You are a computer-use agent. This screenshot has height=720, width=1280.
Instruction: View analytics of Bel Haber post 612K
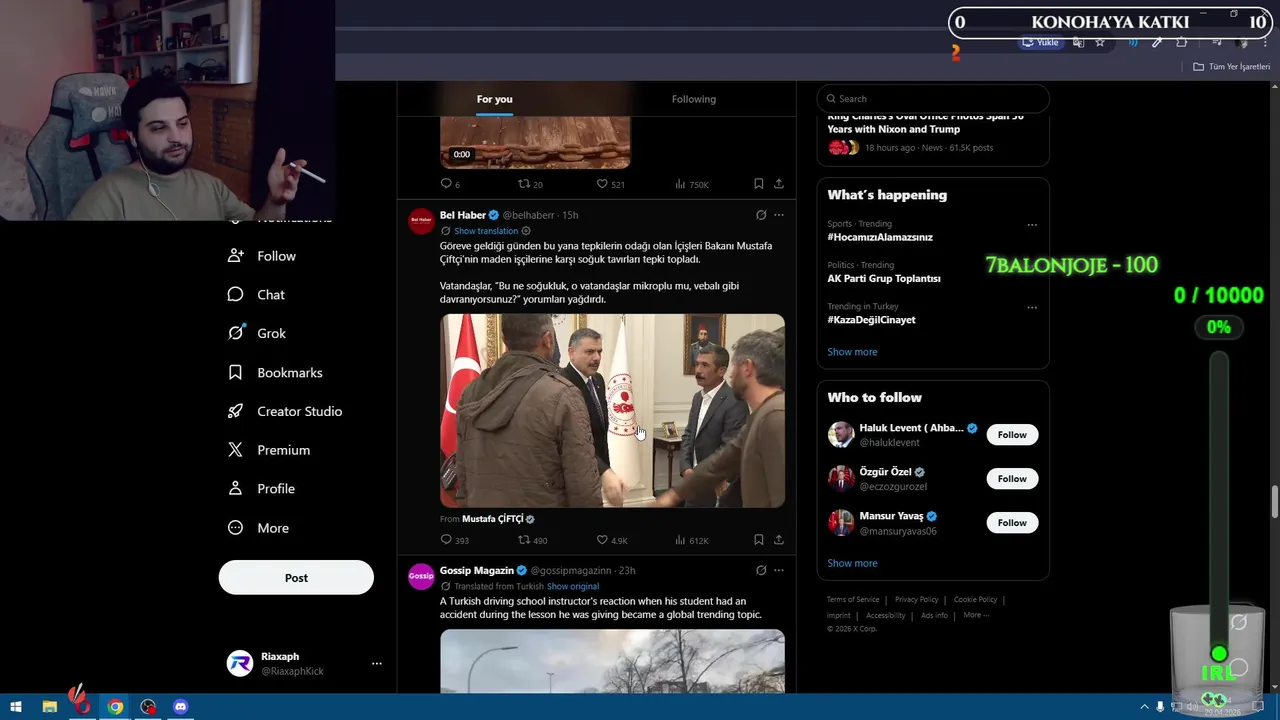click(691, 540)
